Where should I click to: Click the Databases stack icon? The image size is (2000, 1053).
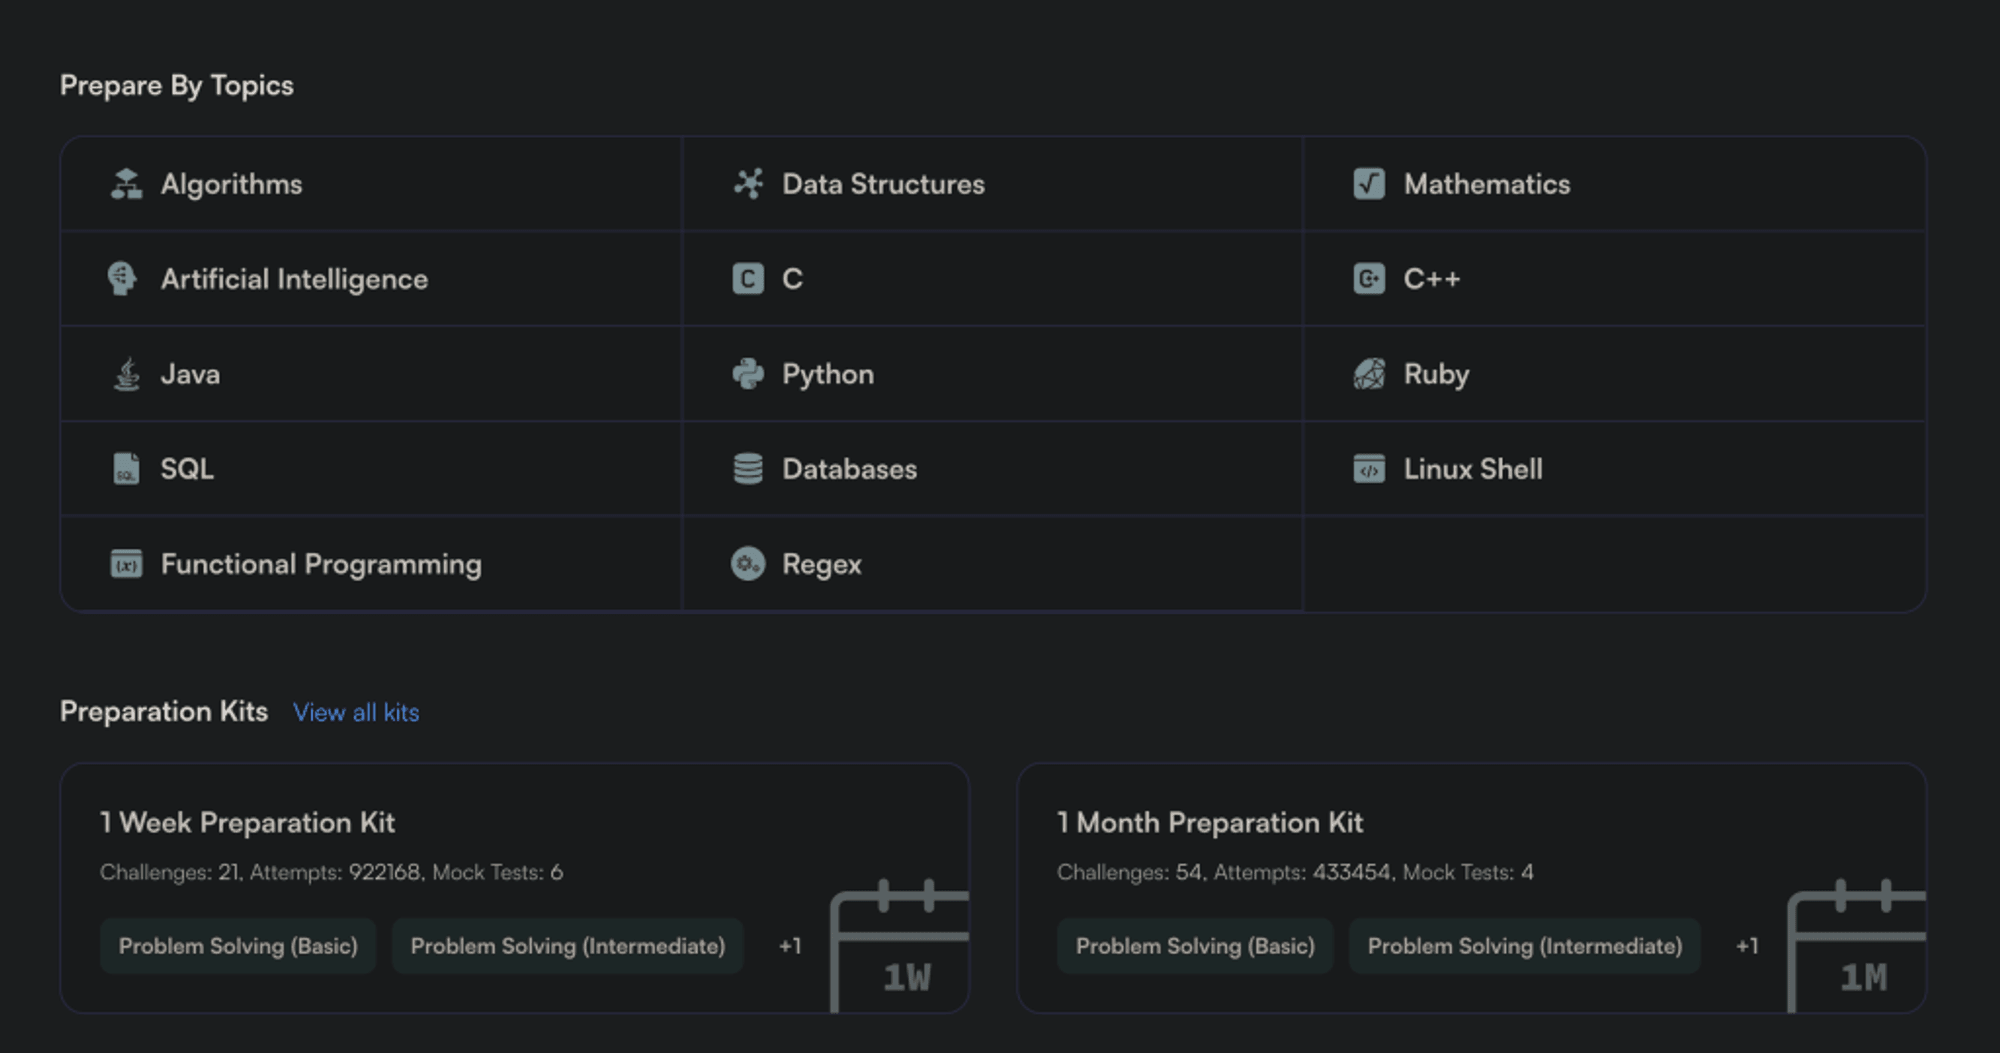[x=748, y=469]
